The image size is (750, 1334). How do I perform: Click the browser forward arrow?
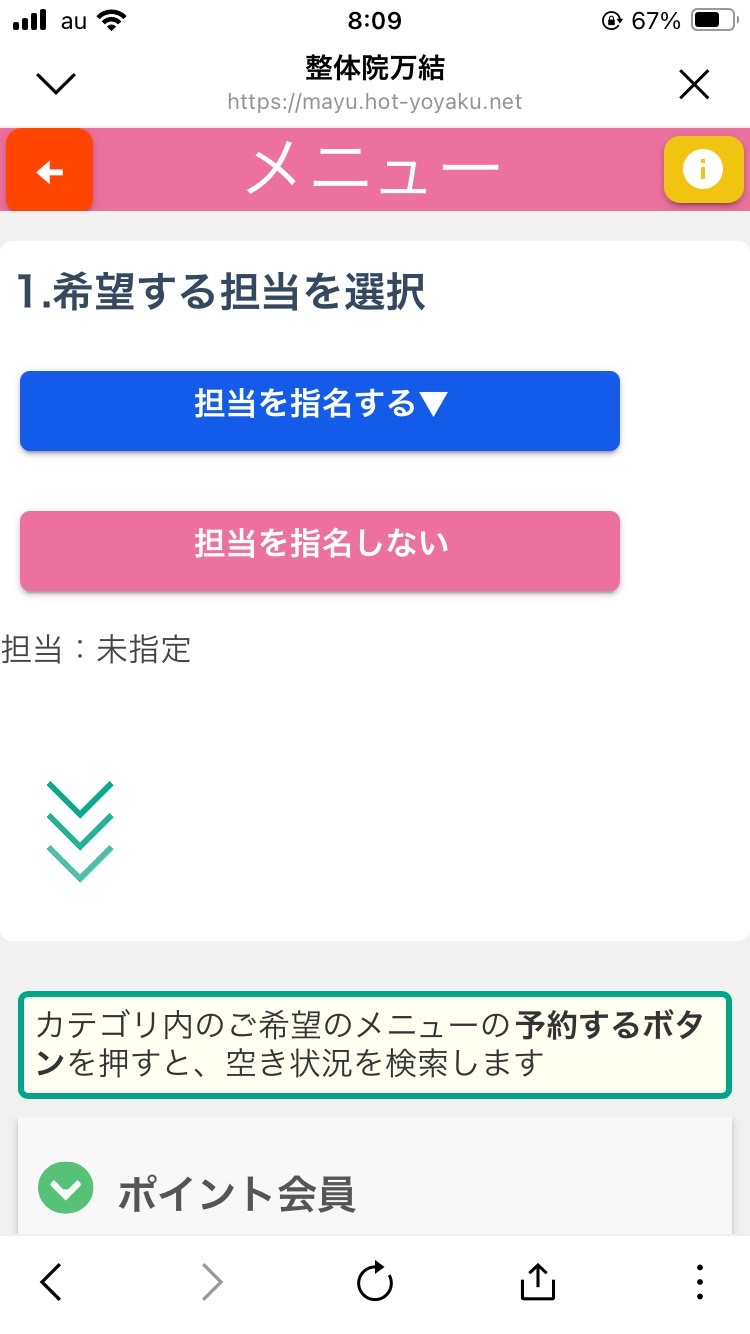pyautogui.click(x=212, y=1281)
